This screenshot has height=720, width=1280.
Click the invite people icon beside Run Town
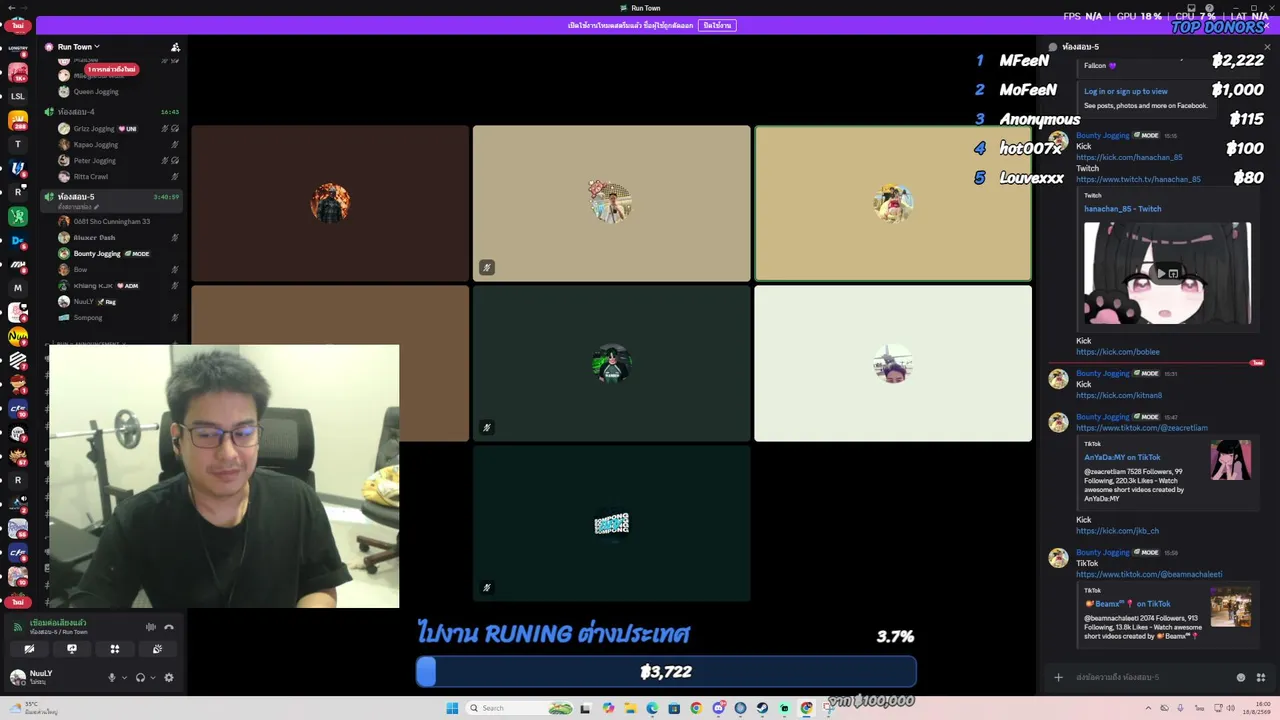click(176, 47)
